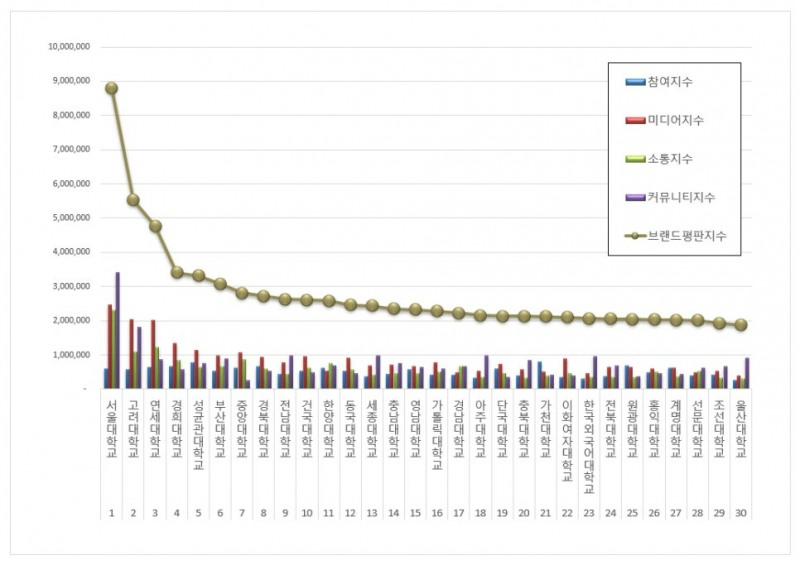Click the purple 커뮤니티지수 legend swatch

pyautogui.click(x=635, y=198)
